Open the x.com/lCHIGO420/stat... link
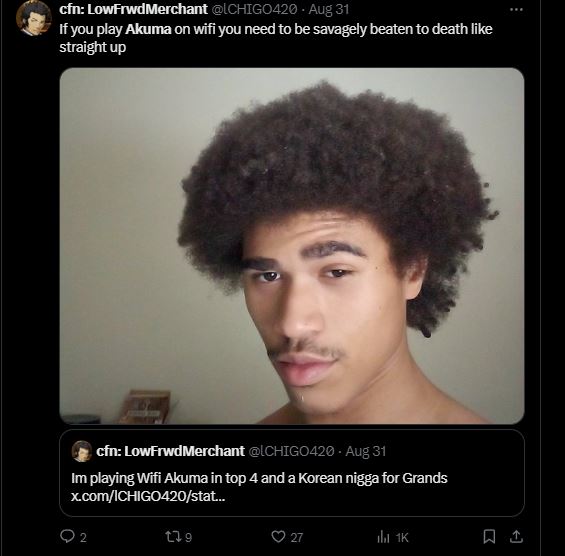565x556 pixels. point(148,496)
